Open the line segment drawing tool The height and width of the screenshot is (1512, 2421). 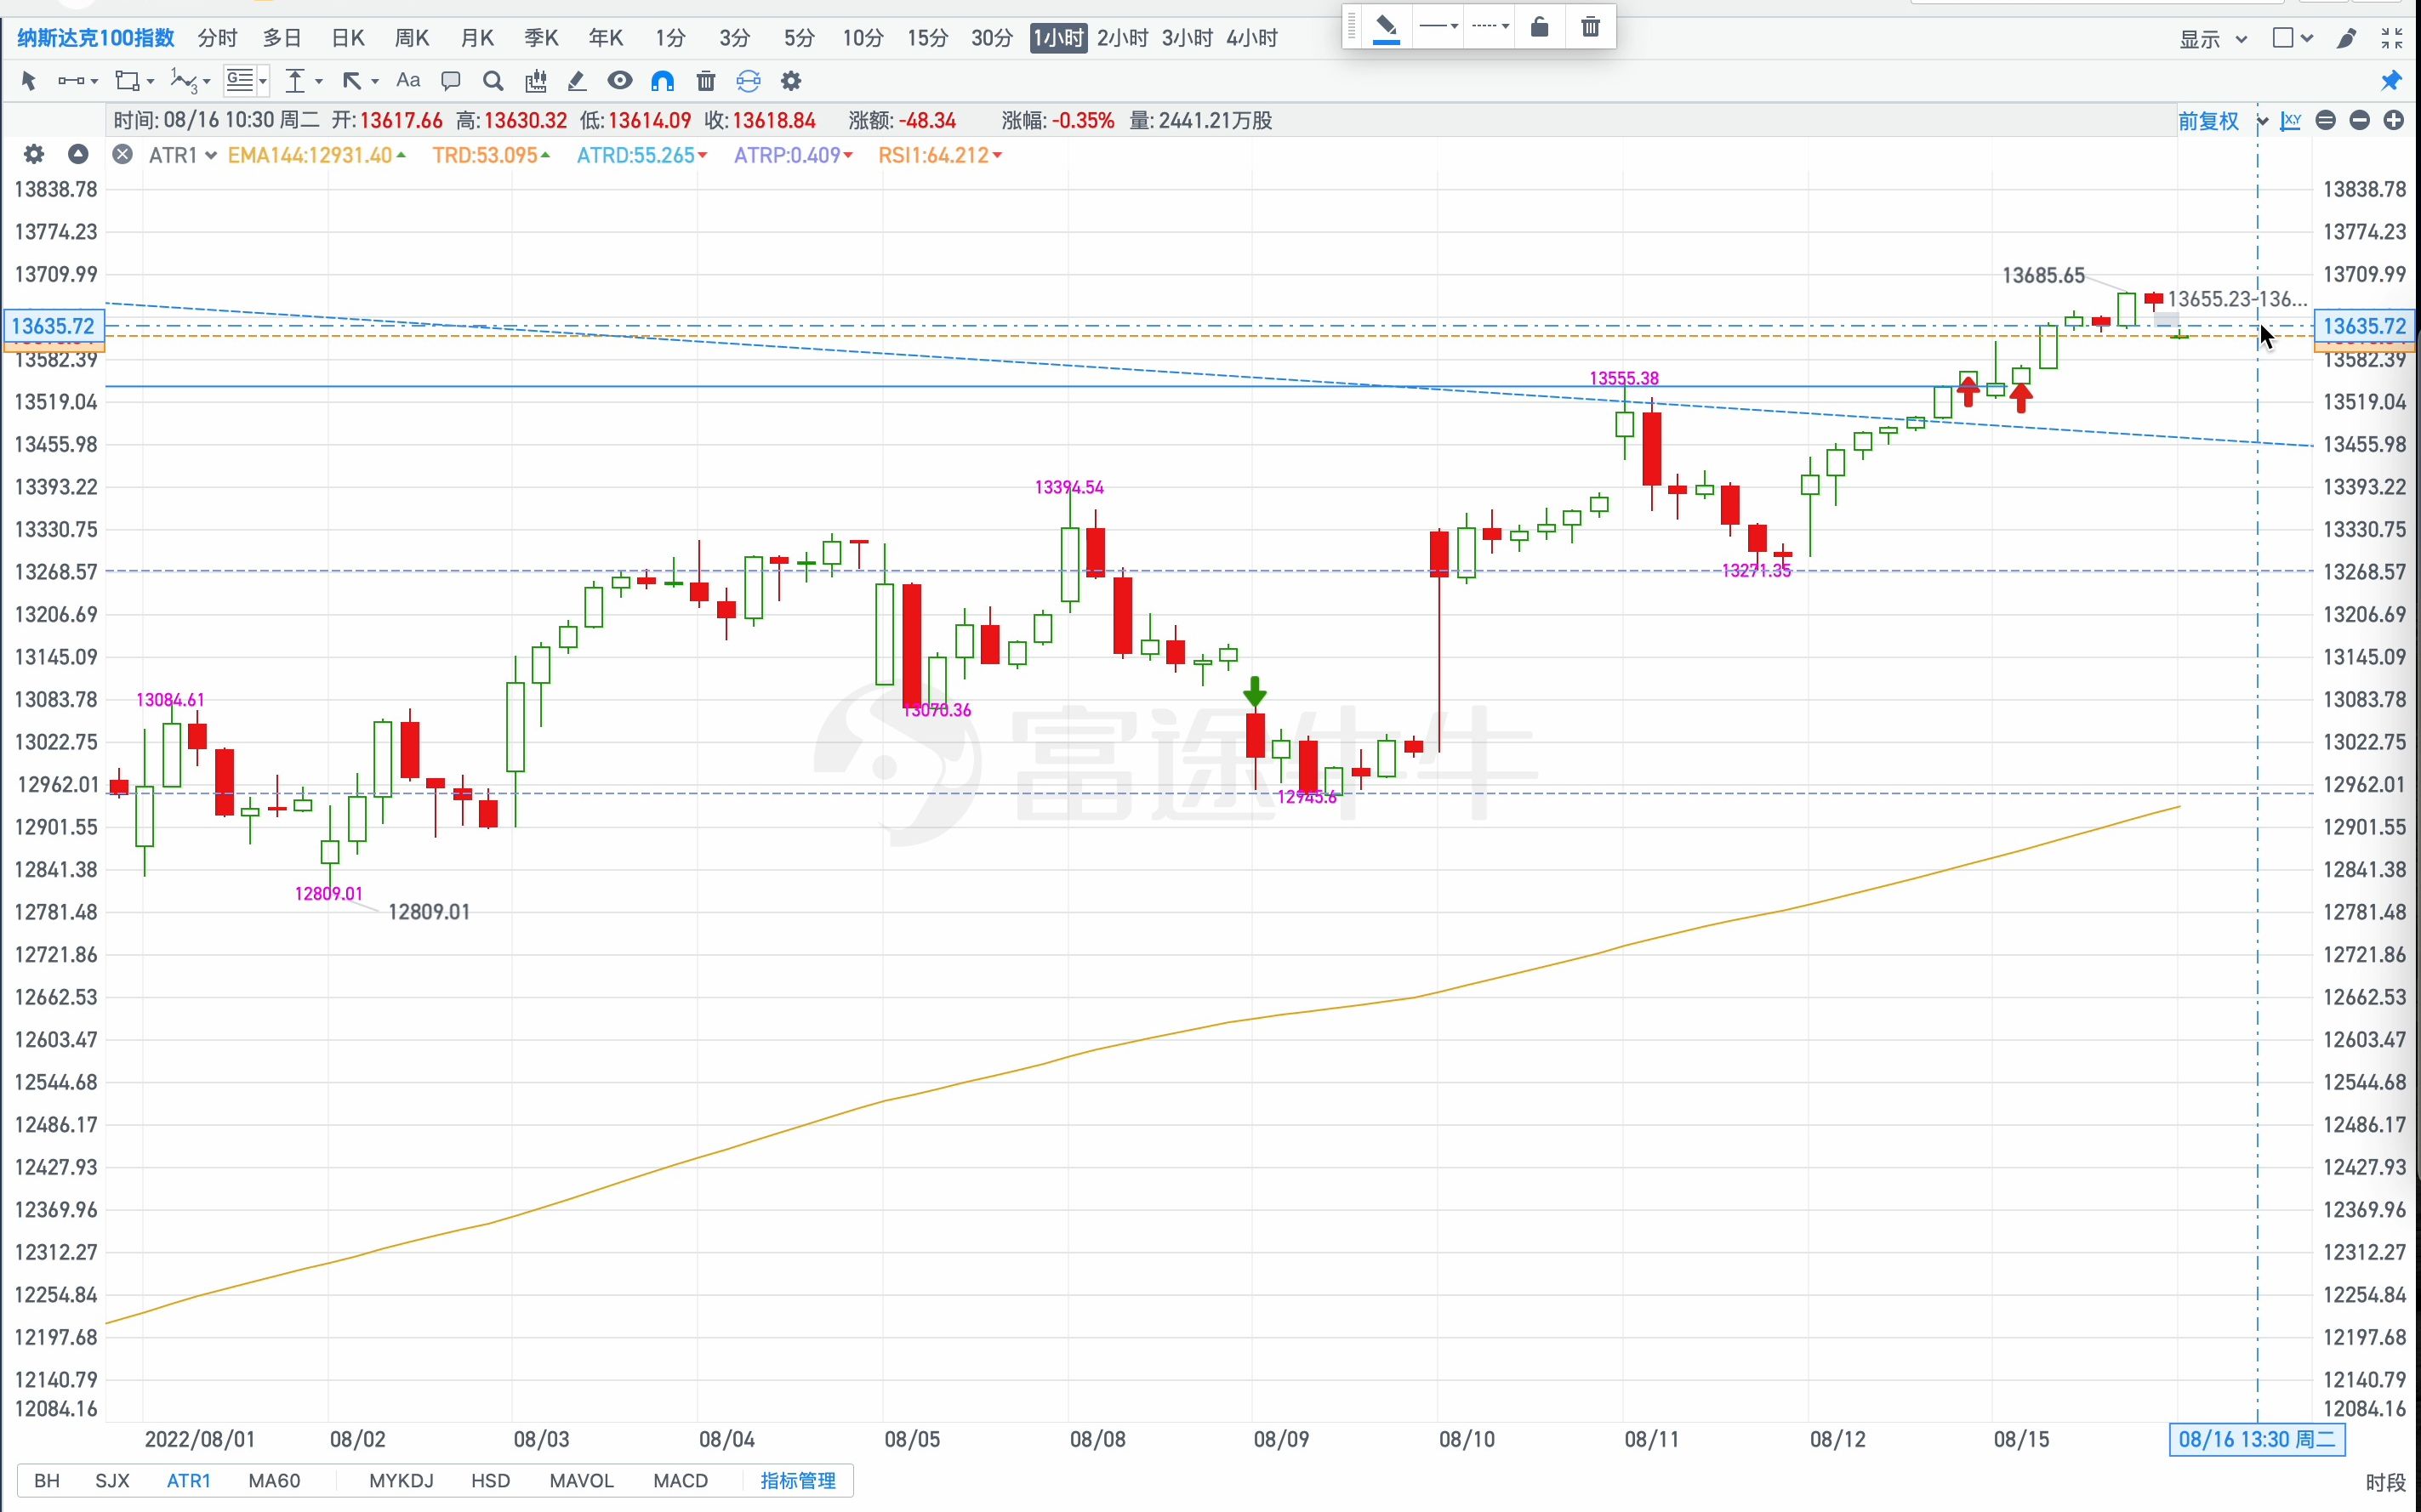76,81
